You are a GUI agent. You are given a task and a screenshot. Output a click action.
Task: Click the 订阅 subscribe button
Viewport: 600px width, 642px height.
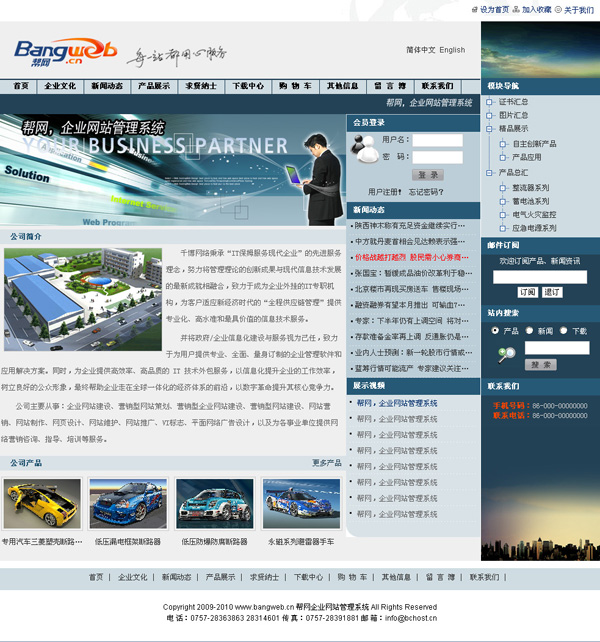(526, 292)
